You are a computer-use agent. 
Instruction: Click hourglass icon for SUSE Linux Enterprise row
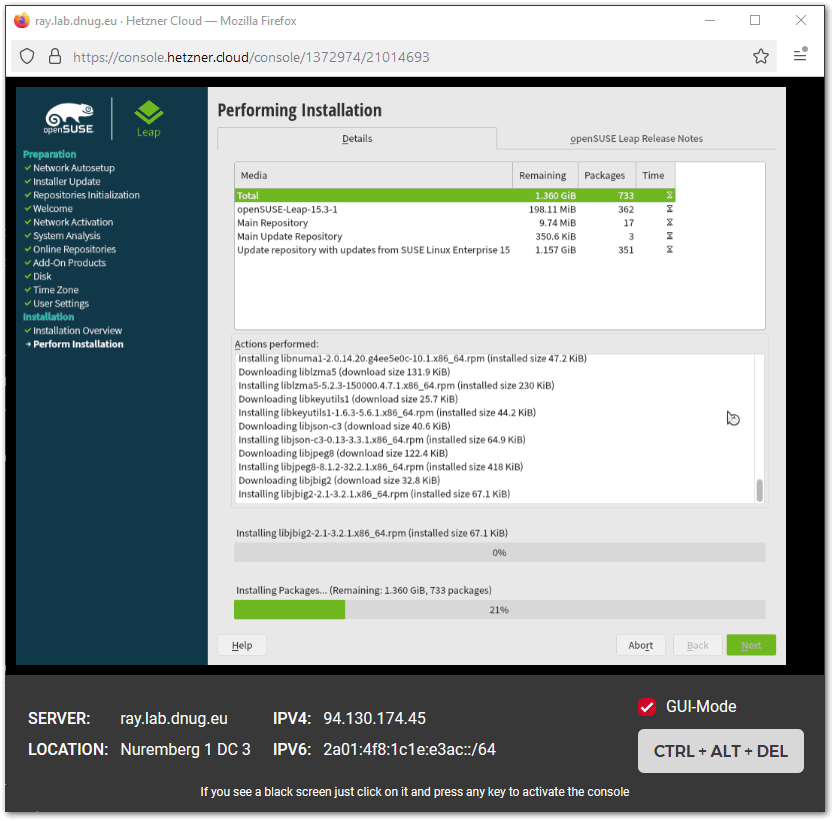click(670, 249)
